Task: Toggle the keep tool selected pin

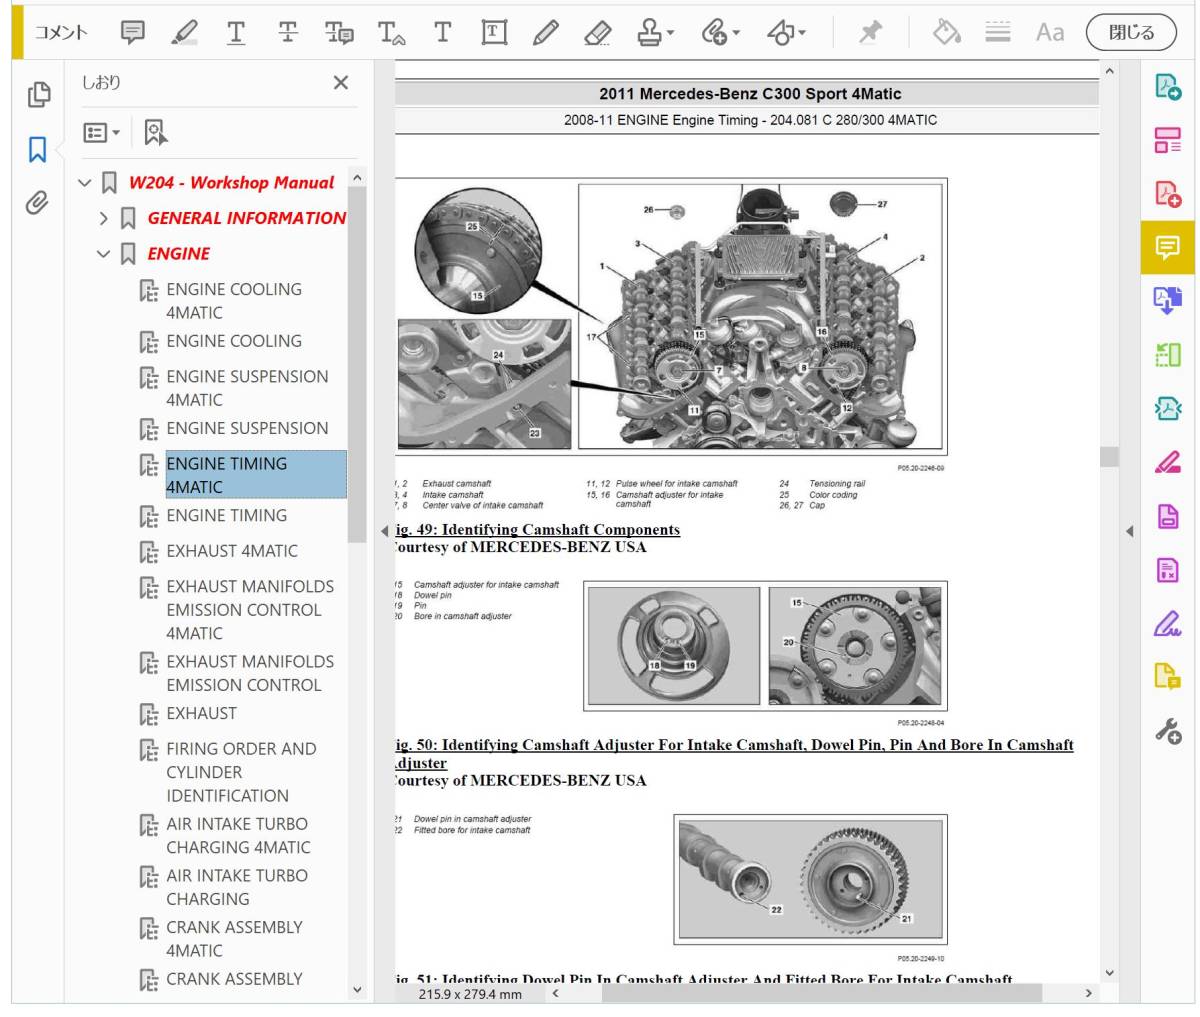Action: [x=871, y=32]
